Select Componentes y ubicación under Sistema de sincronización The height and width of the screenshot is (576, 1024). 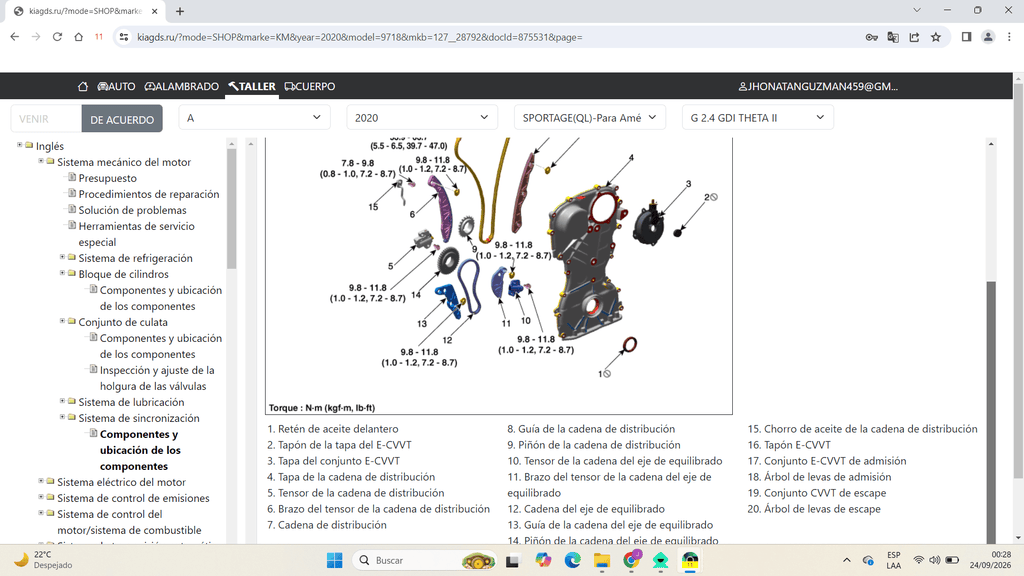coord(140,450)
